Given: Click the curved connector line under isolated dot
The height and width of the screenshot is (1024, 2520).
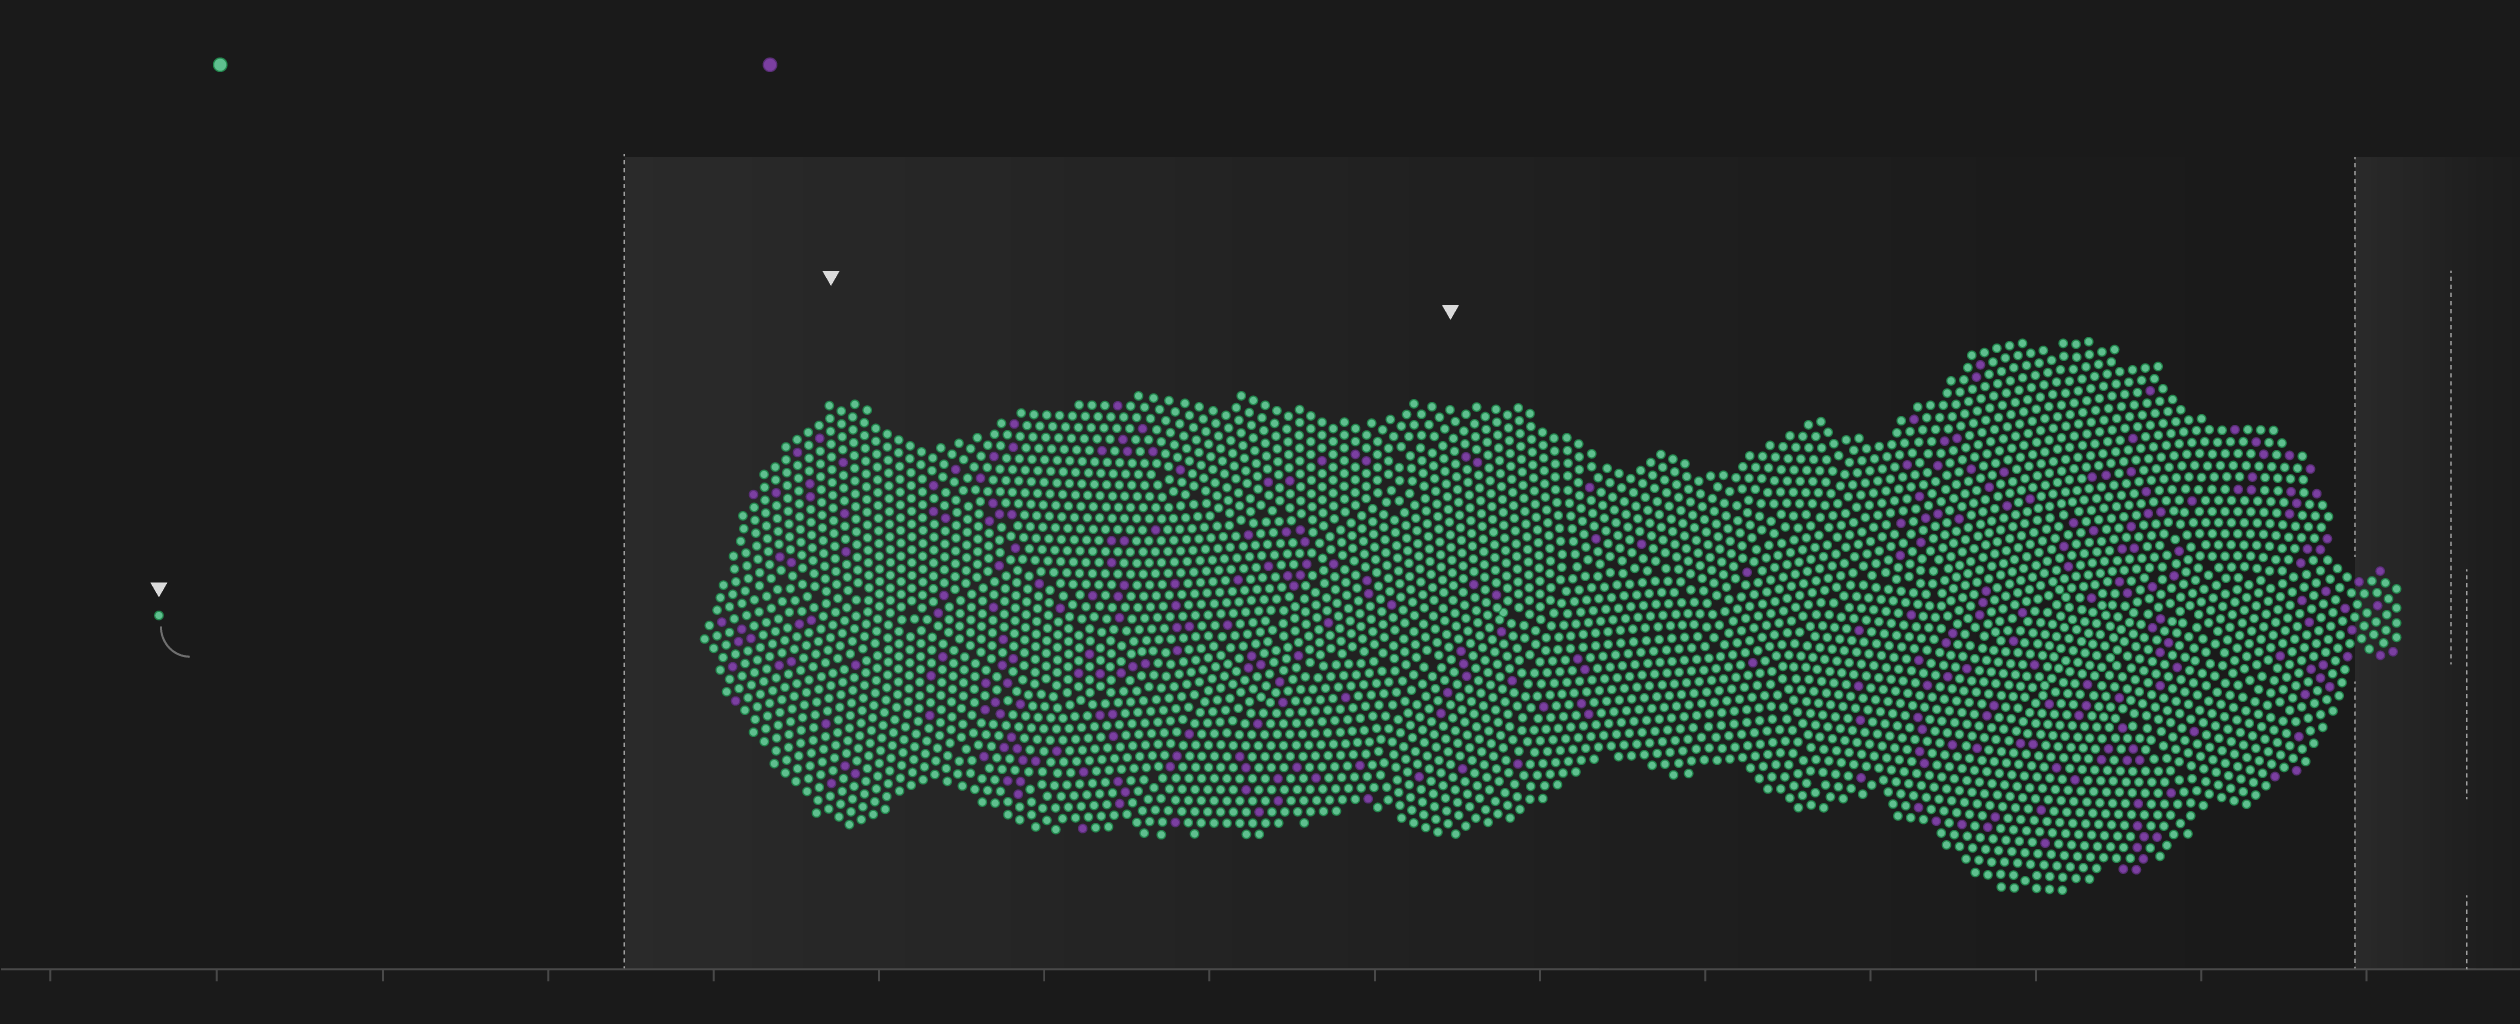Looking at the screenshot, I should pyautogui.click(x=170, y=647).
